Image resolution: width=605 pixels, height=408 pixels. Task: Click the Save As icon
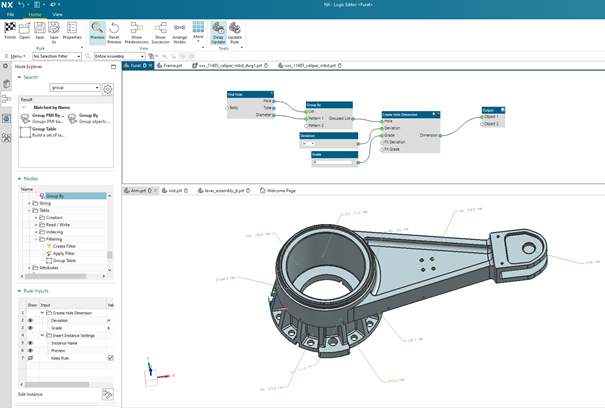tap(55, 29)
